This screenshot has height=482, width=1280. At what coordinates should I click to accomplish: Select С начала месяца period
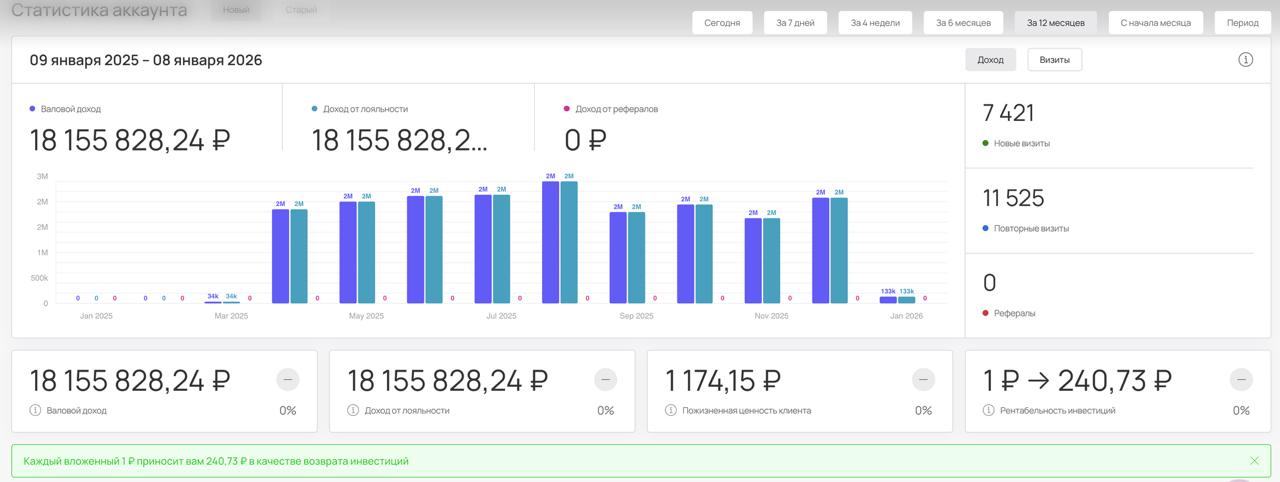point(1155,23)
